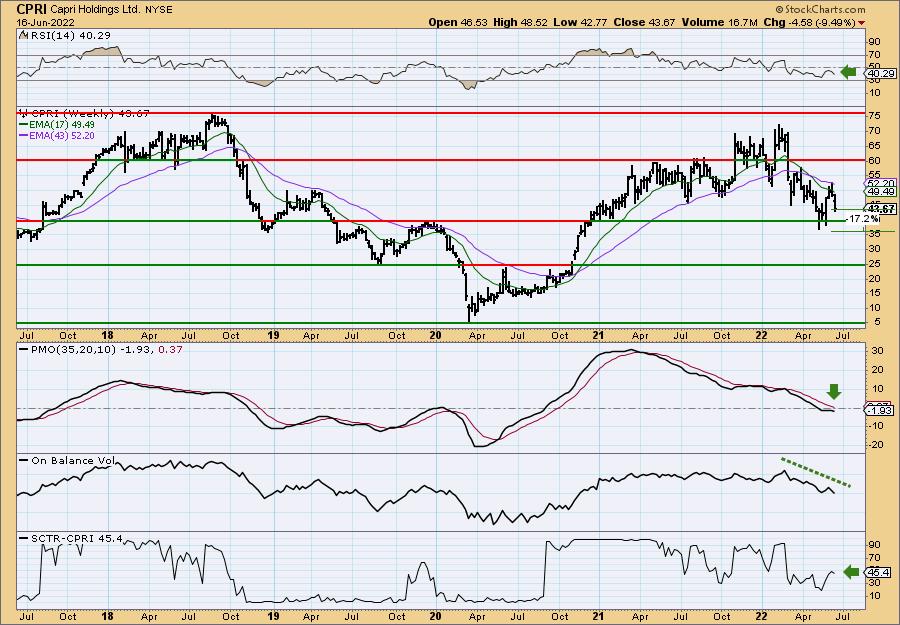Click the Open 46.53 value

tap(457, 22)
